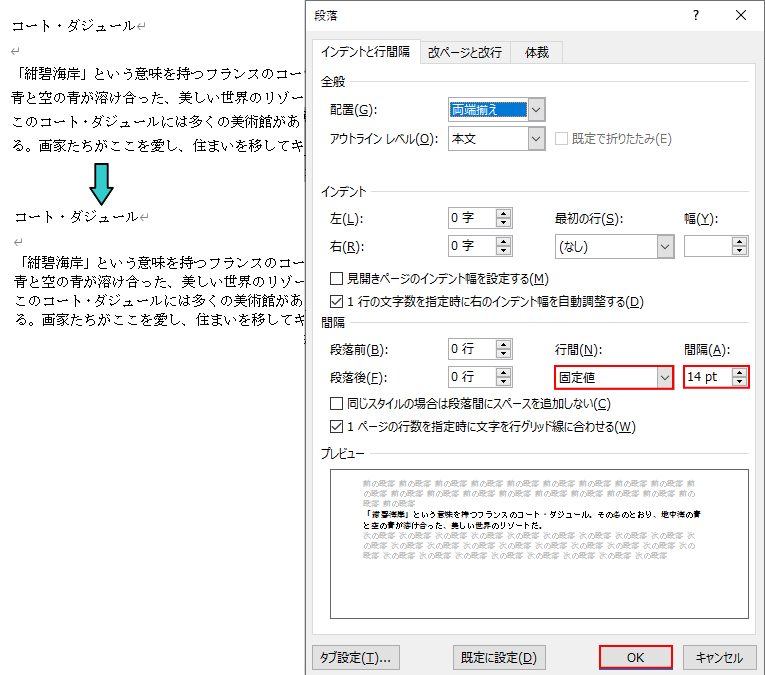Click the lower コート・ダジュール heading text

(x=76, y=217)
